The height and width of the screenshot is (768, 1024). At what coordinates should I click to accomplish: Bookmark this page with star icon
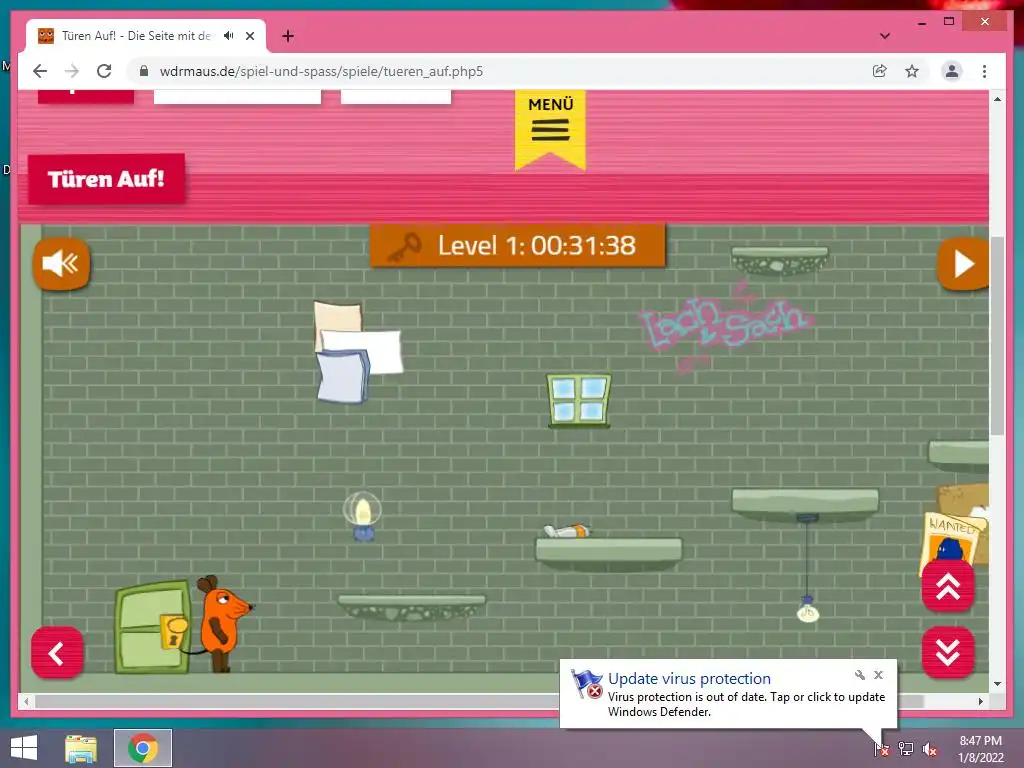pos(912,71)
